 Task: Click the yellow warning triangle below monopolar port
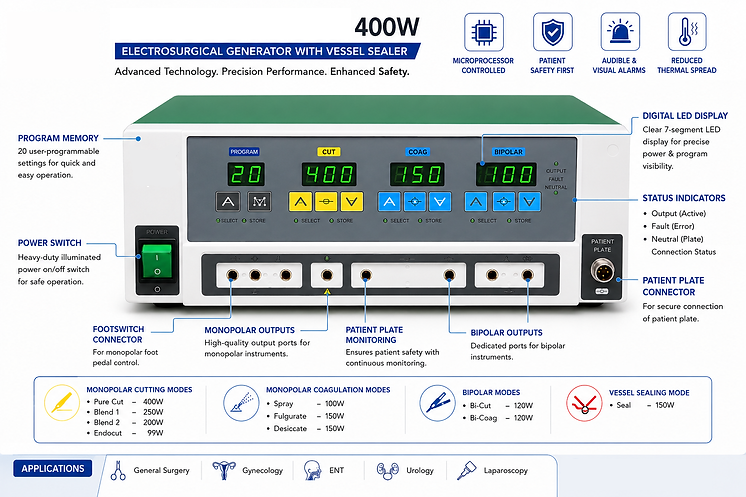[327, 291]
